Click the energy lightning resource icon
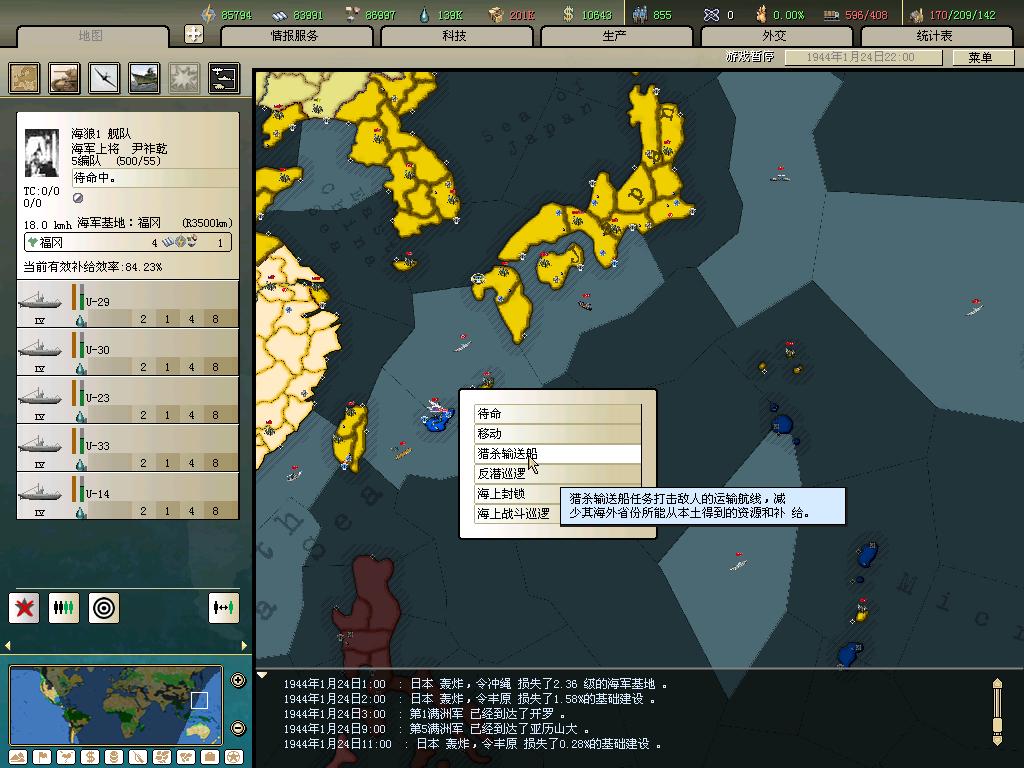The width and height of the screenshot is (1024, 768). [208, 14]
